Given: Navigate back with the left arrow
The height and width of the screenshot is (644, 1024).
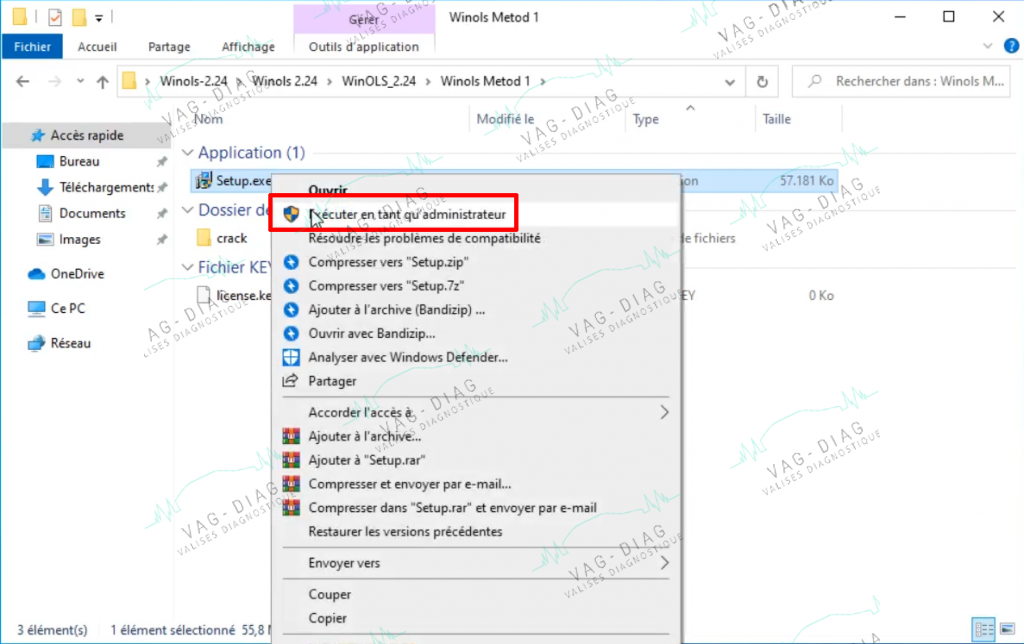Looking at the screenshot, I should pyautogui.click(x=23, y=82).
